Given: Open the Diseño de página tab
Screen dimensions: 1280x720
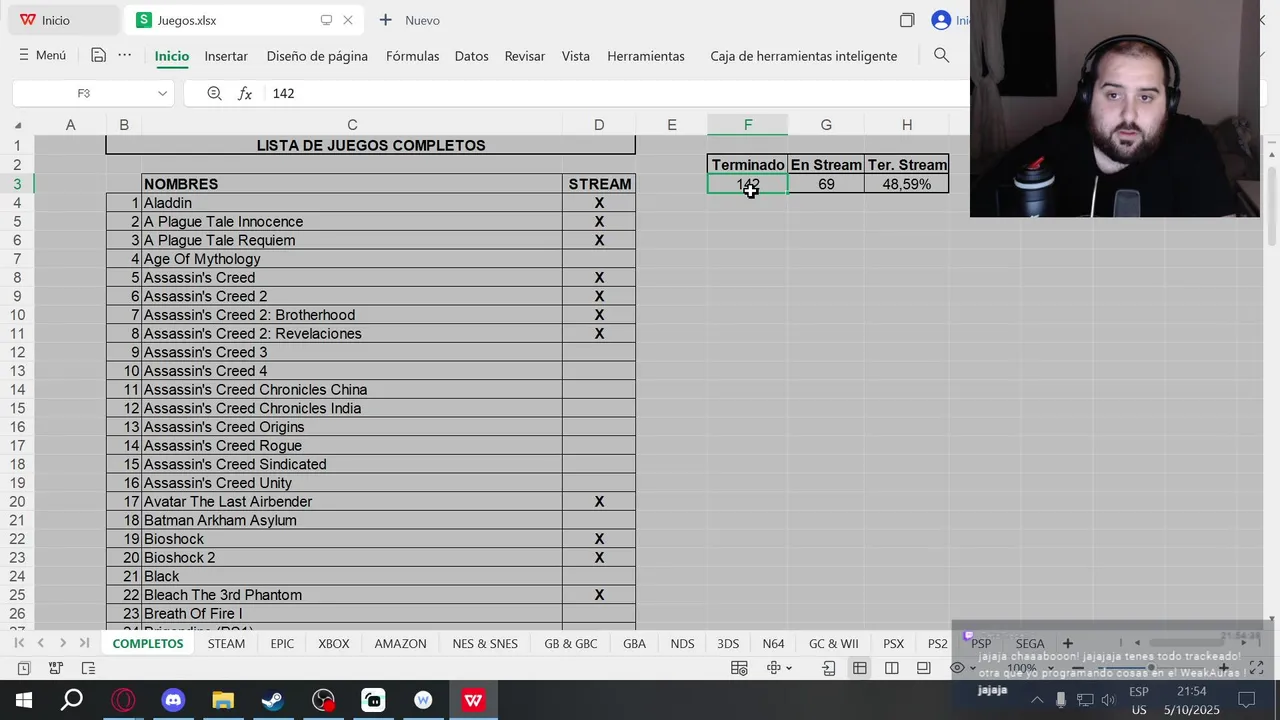Looking at the screenshot, I should click(x=317, y=56).
